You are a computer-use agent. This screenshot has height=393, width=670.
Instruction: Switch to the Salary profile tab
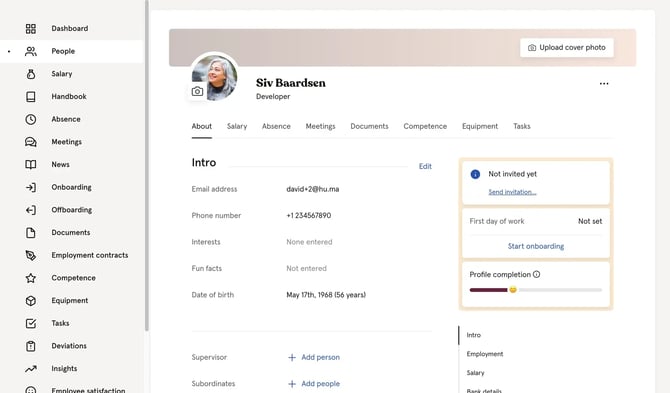point(237,126)
